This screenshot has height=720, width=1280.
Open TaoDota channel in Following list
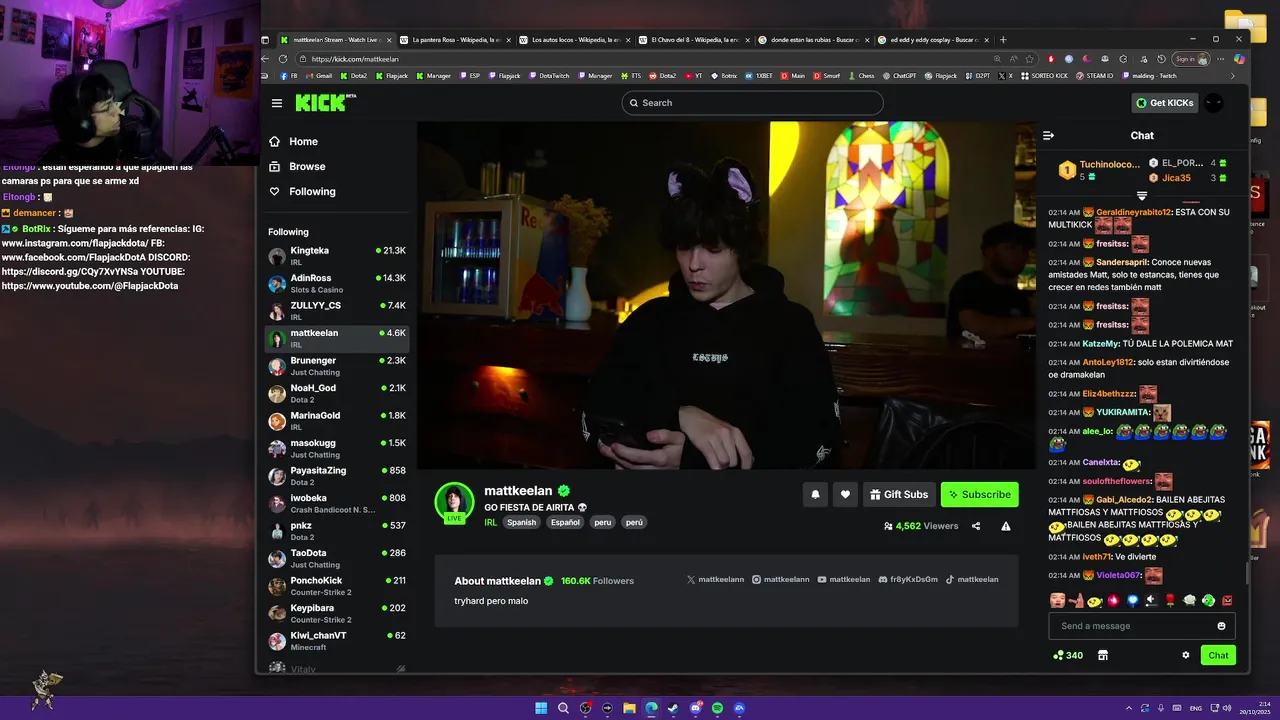[x=337, y=558]
